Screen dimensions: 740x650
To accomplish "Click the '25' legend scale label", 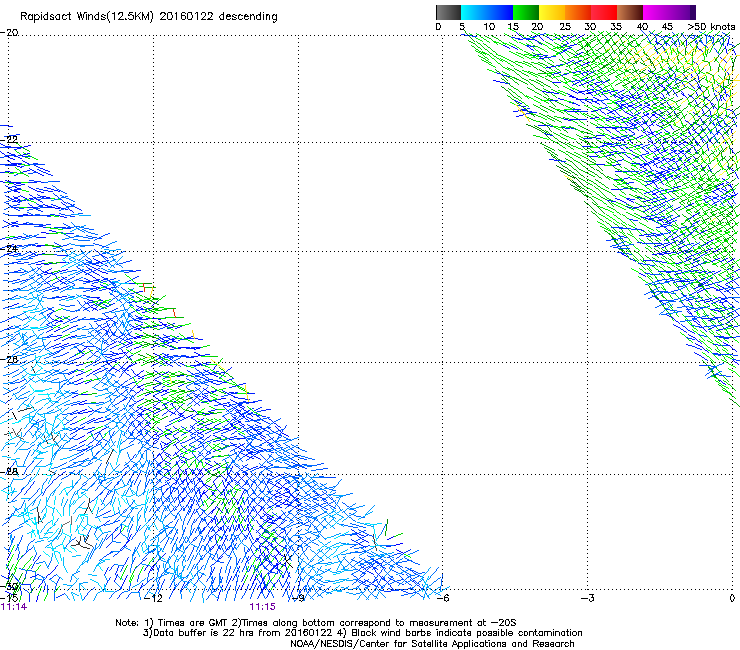I will (x=565, y=27).
